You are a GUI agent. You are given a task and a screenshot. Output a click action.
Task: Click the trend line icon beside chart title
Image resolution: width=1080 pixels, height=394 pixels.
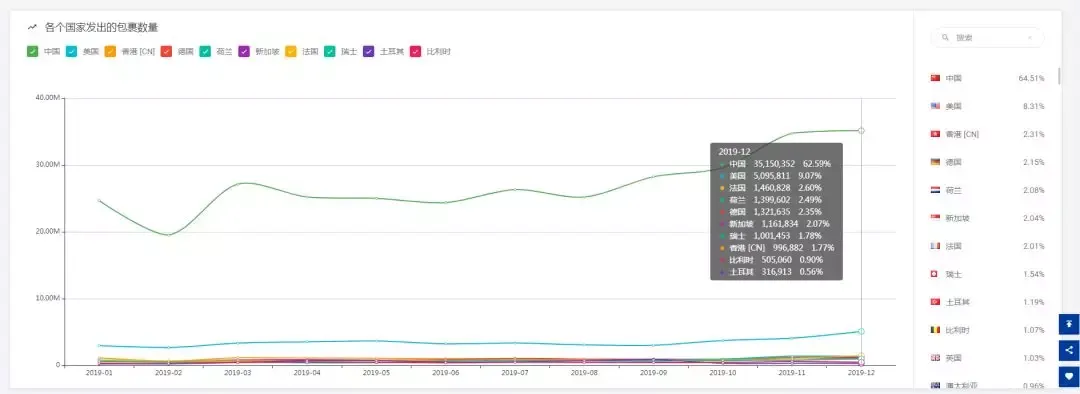pyautogui.click(x=32, y=28)
